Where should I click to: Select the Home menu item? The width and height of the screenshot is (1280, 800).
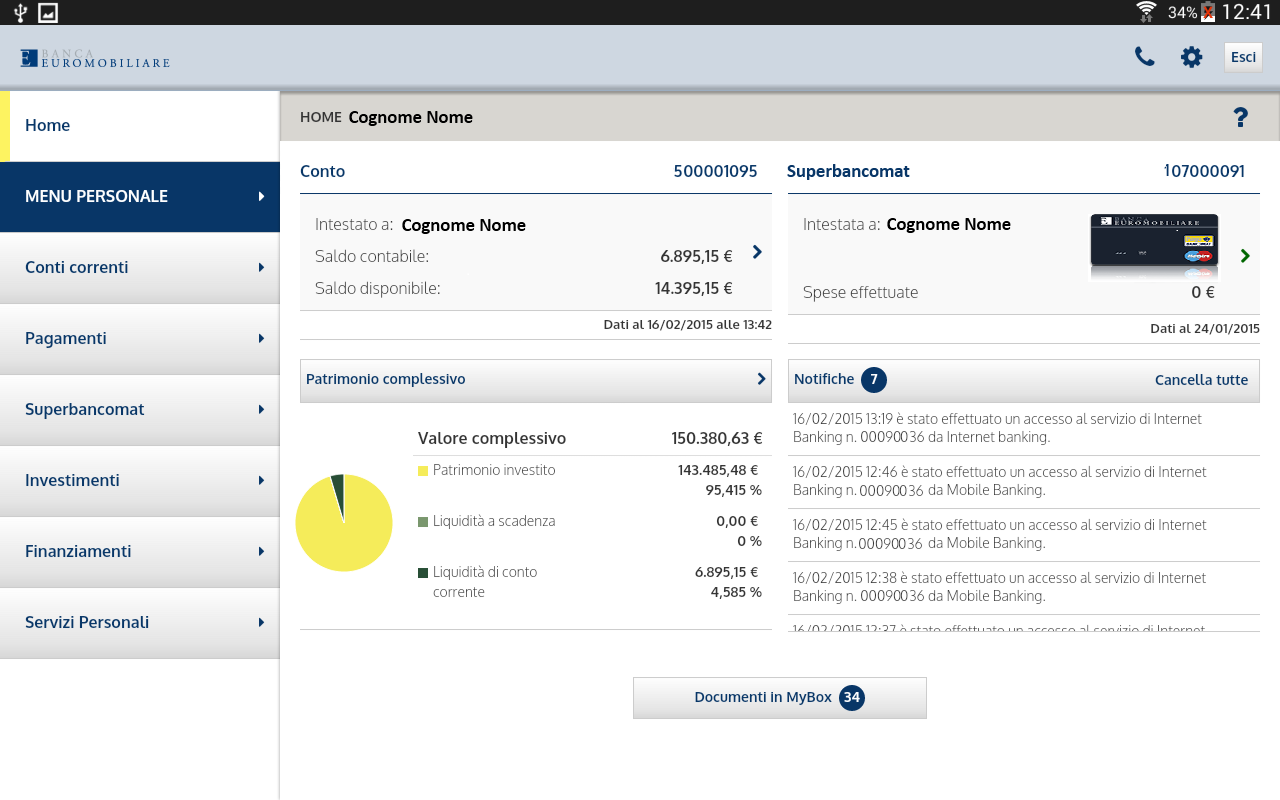140,126
